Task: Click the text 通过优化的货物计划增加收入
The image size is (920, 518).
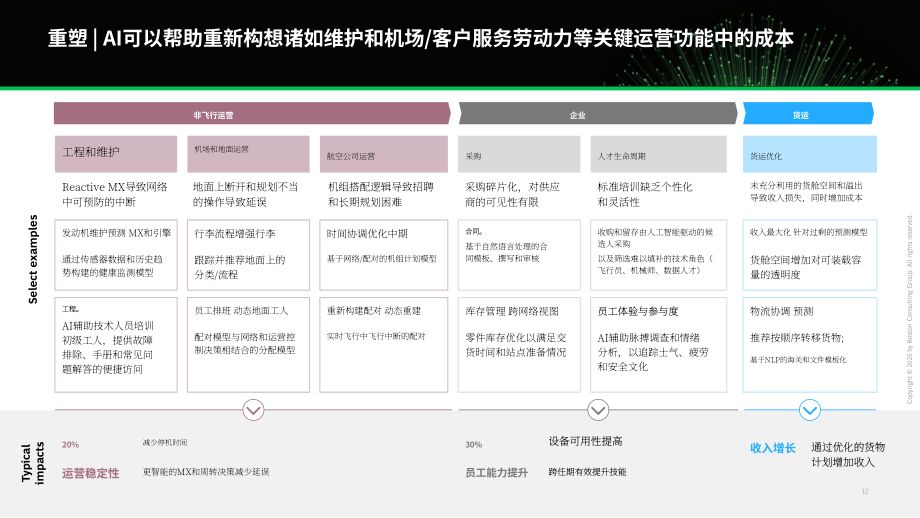Action: (x=848, y=455)
